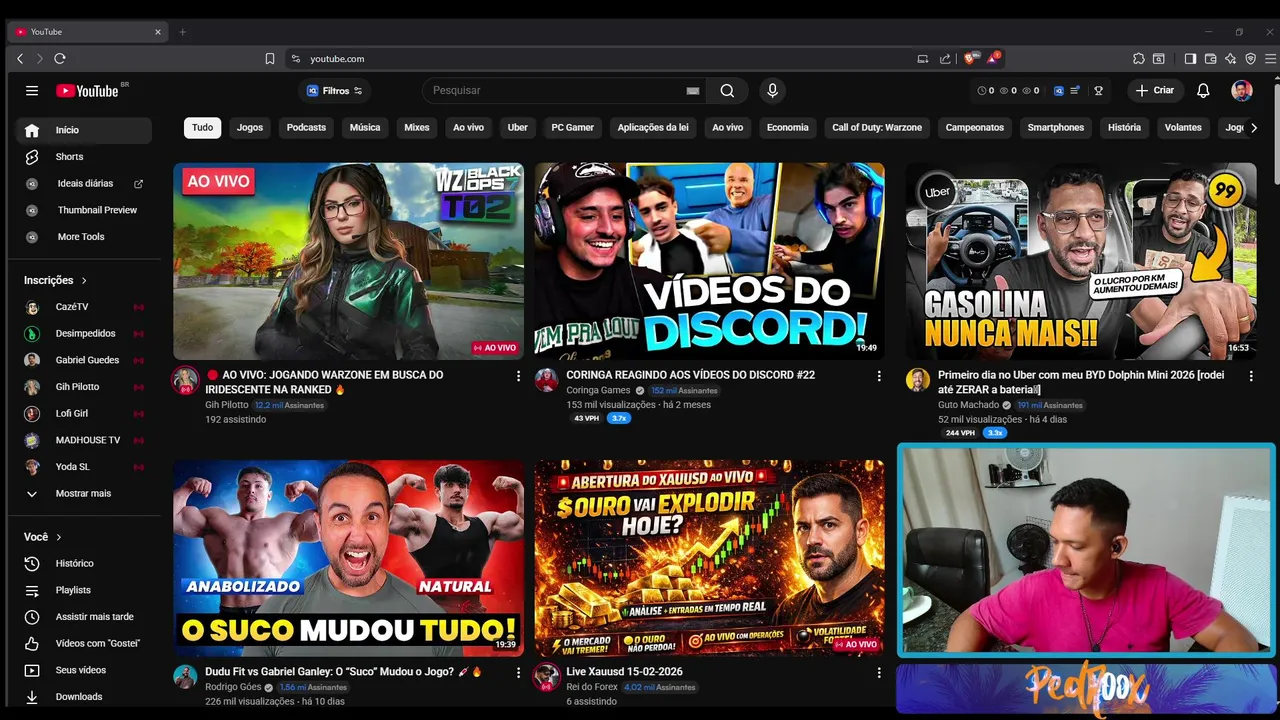Open options for BYD Dolphin Uber video
1280x720 pixels.
click(x=1250, y=376)
